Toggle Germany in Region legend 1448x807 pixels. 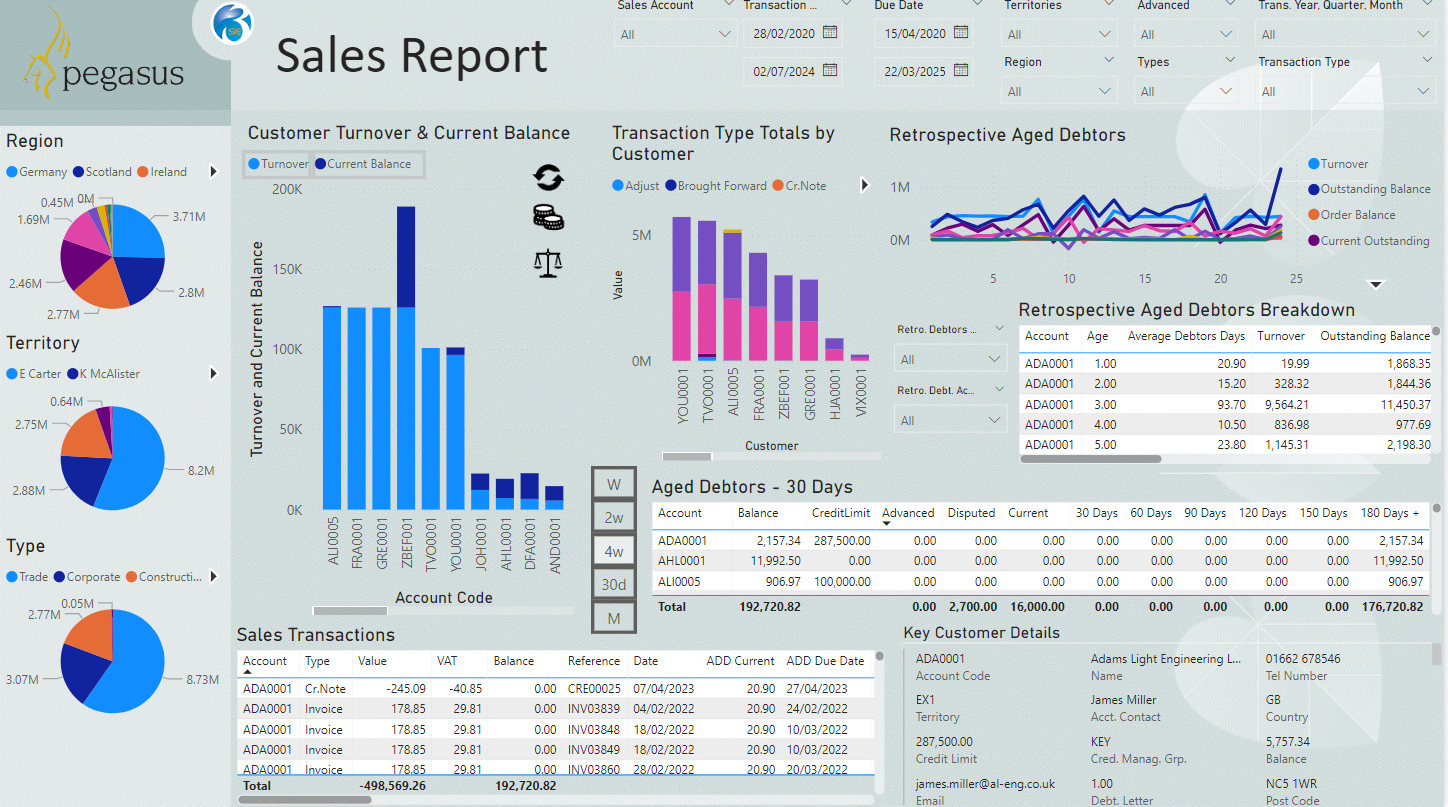click(x=37, y=172)
